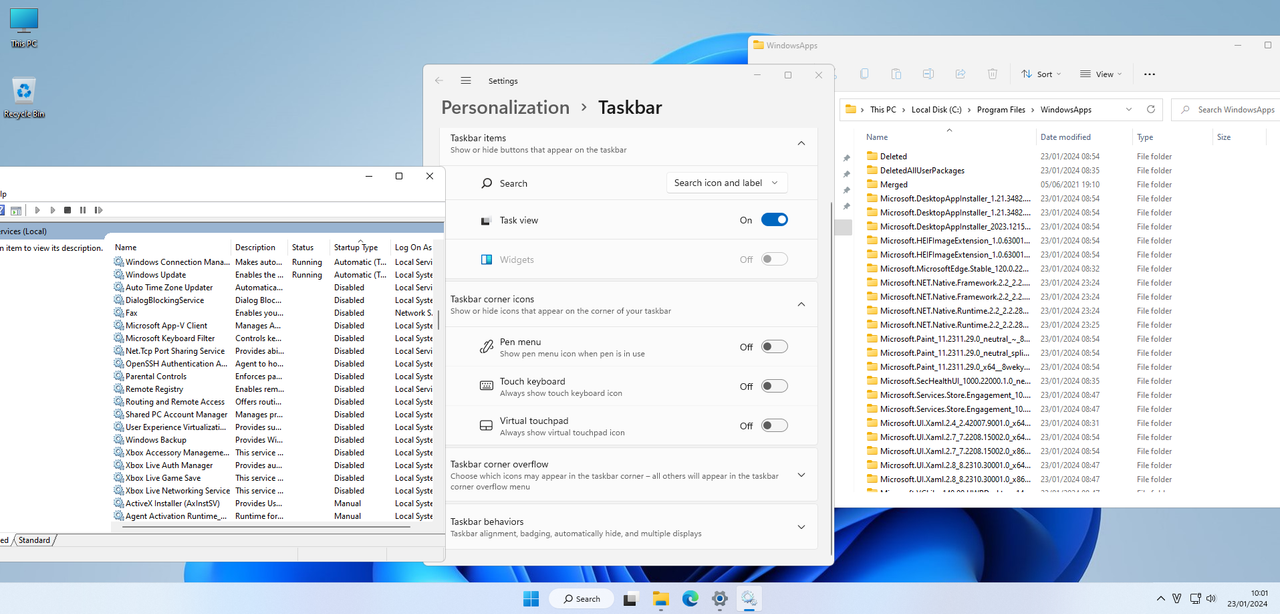Expand the Taskbar behaviors section
1280x614 pixels.
[801, 527]
